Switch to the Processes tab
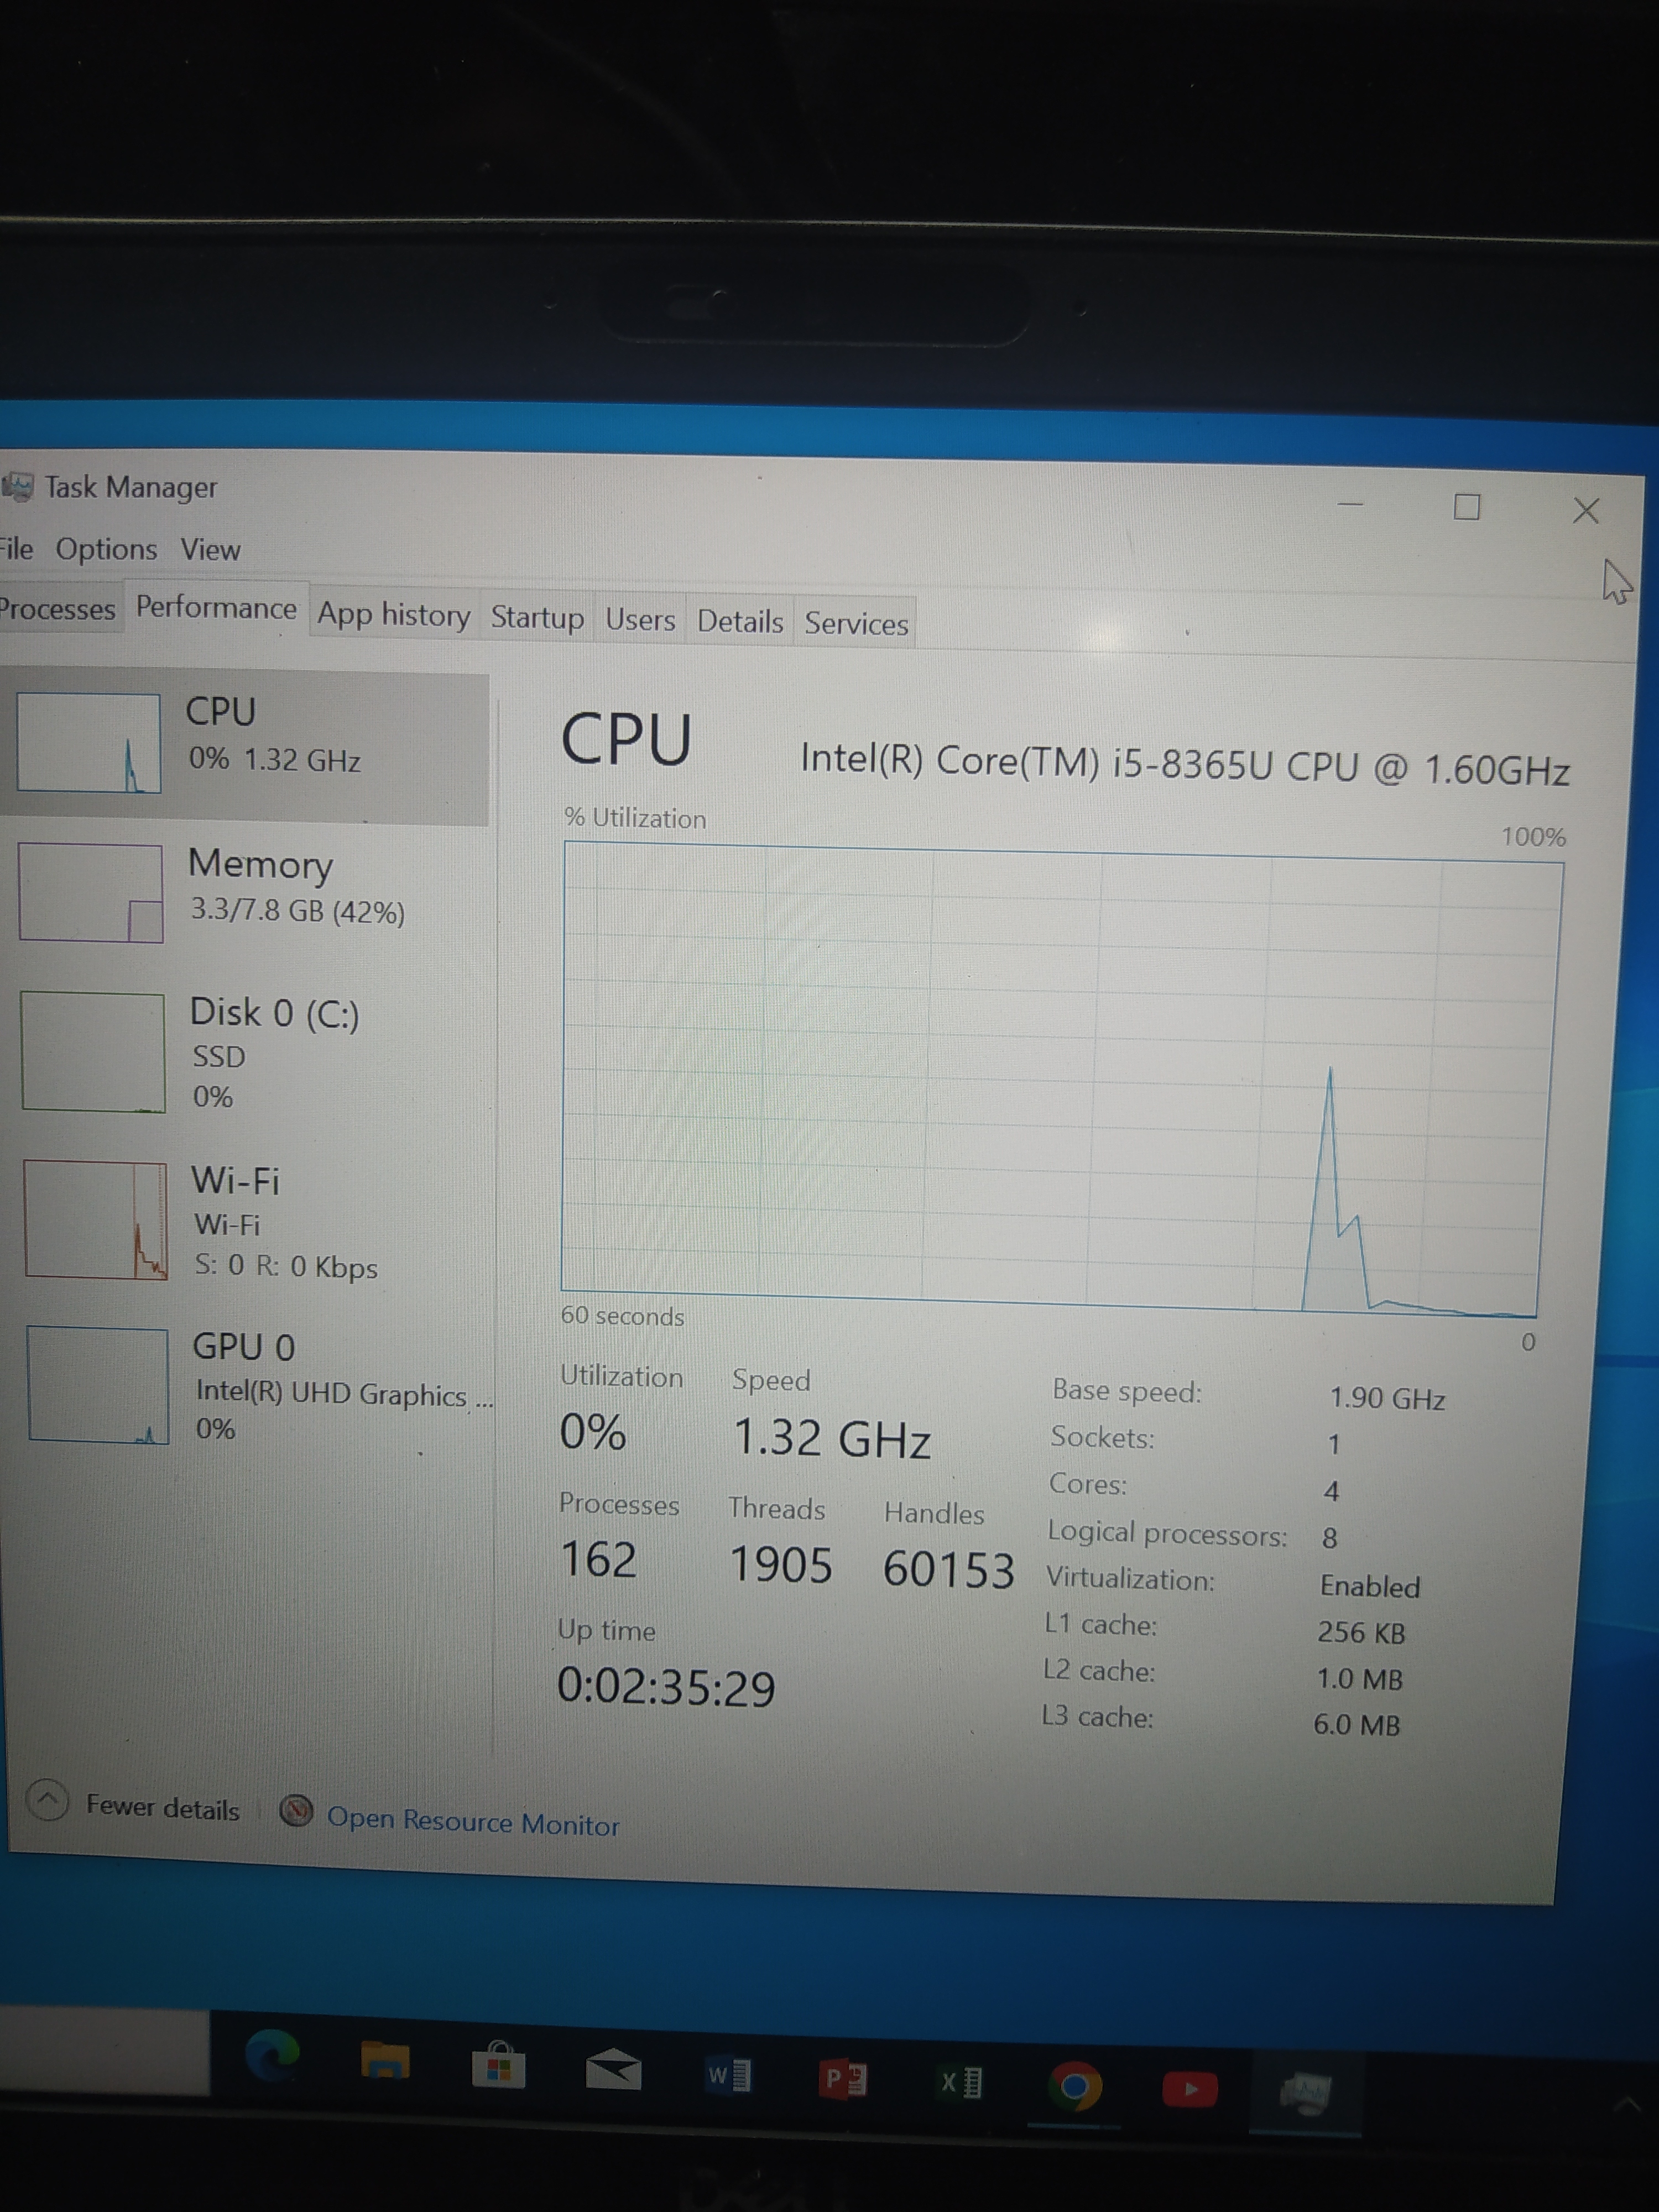The width and height of the screenshot is (1659, 2212). point(56,608)
